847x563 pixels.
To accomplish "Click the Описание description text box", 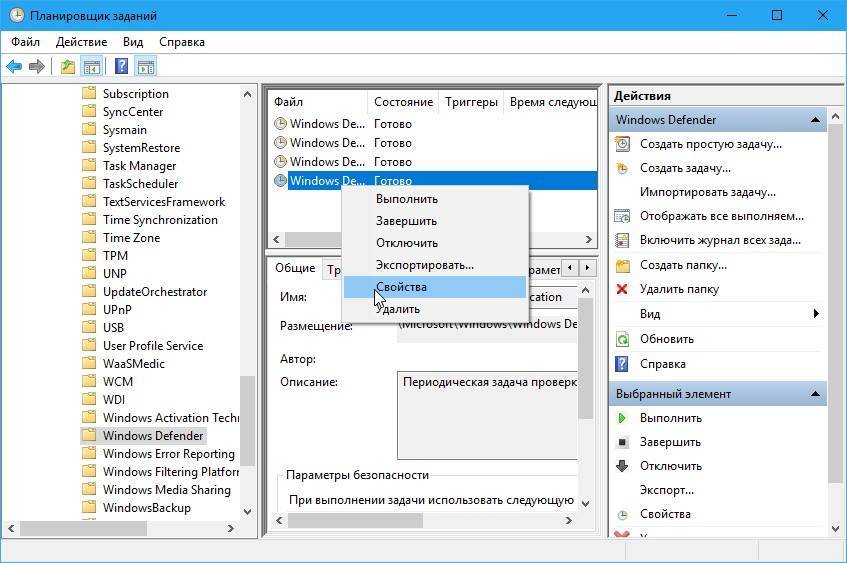I will 487,415.
